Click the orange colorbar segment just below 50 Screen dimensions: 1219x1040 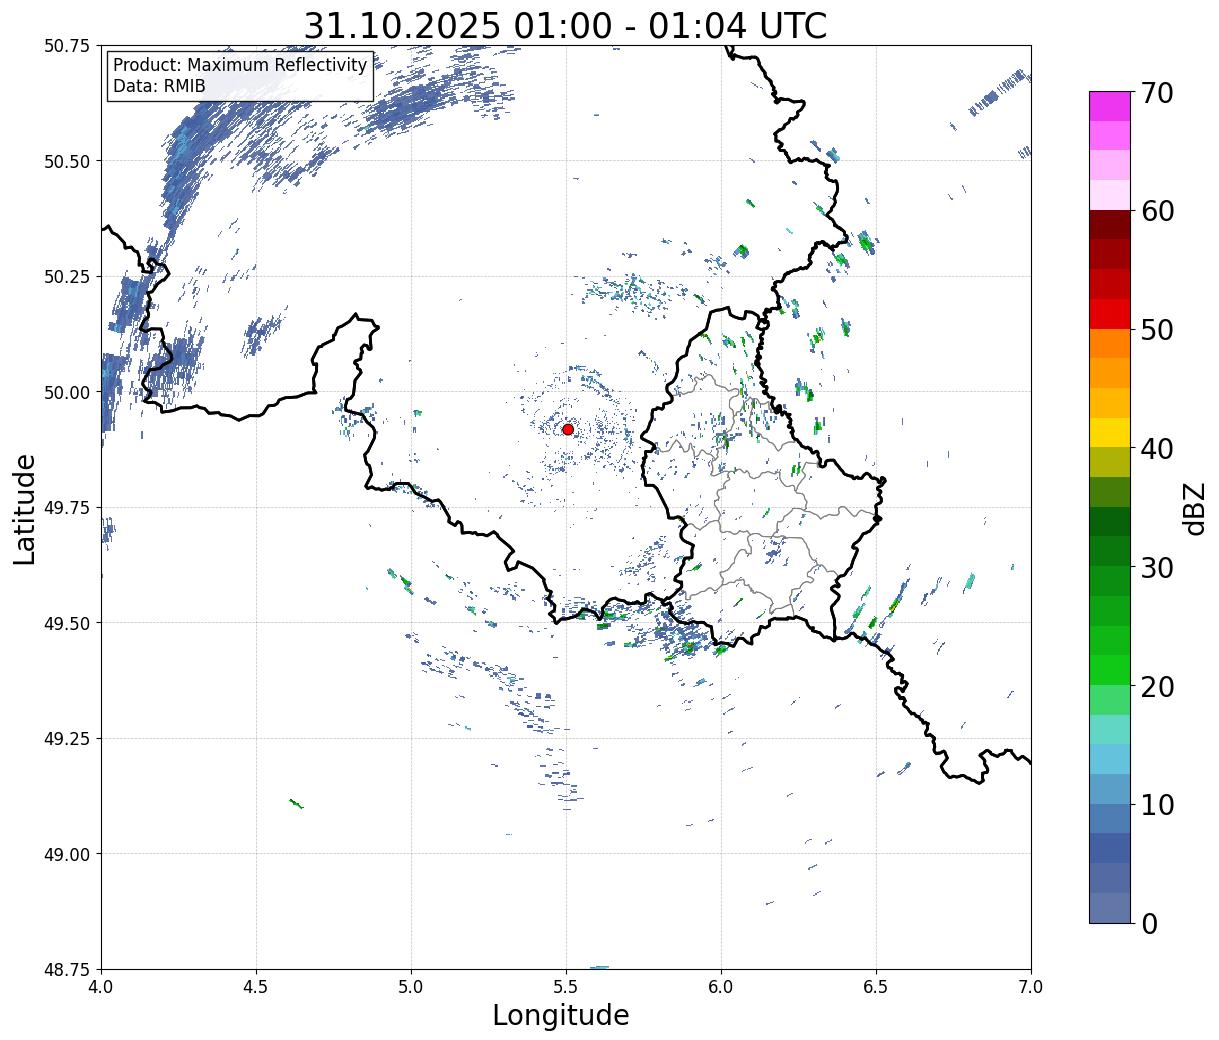(x=1110, y=344)
